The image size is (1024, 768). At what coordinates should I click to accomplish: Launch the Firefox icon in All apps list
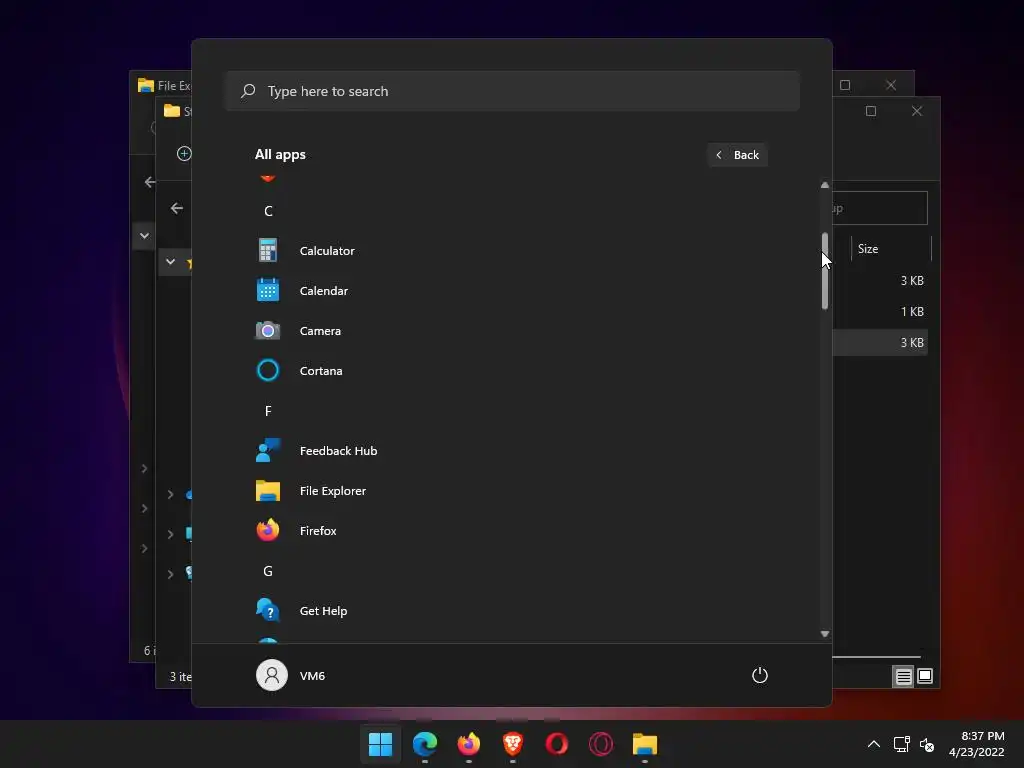point(268,530)
